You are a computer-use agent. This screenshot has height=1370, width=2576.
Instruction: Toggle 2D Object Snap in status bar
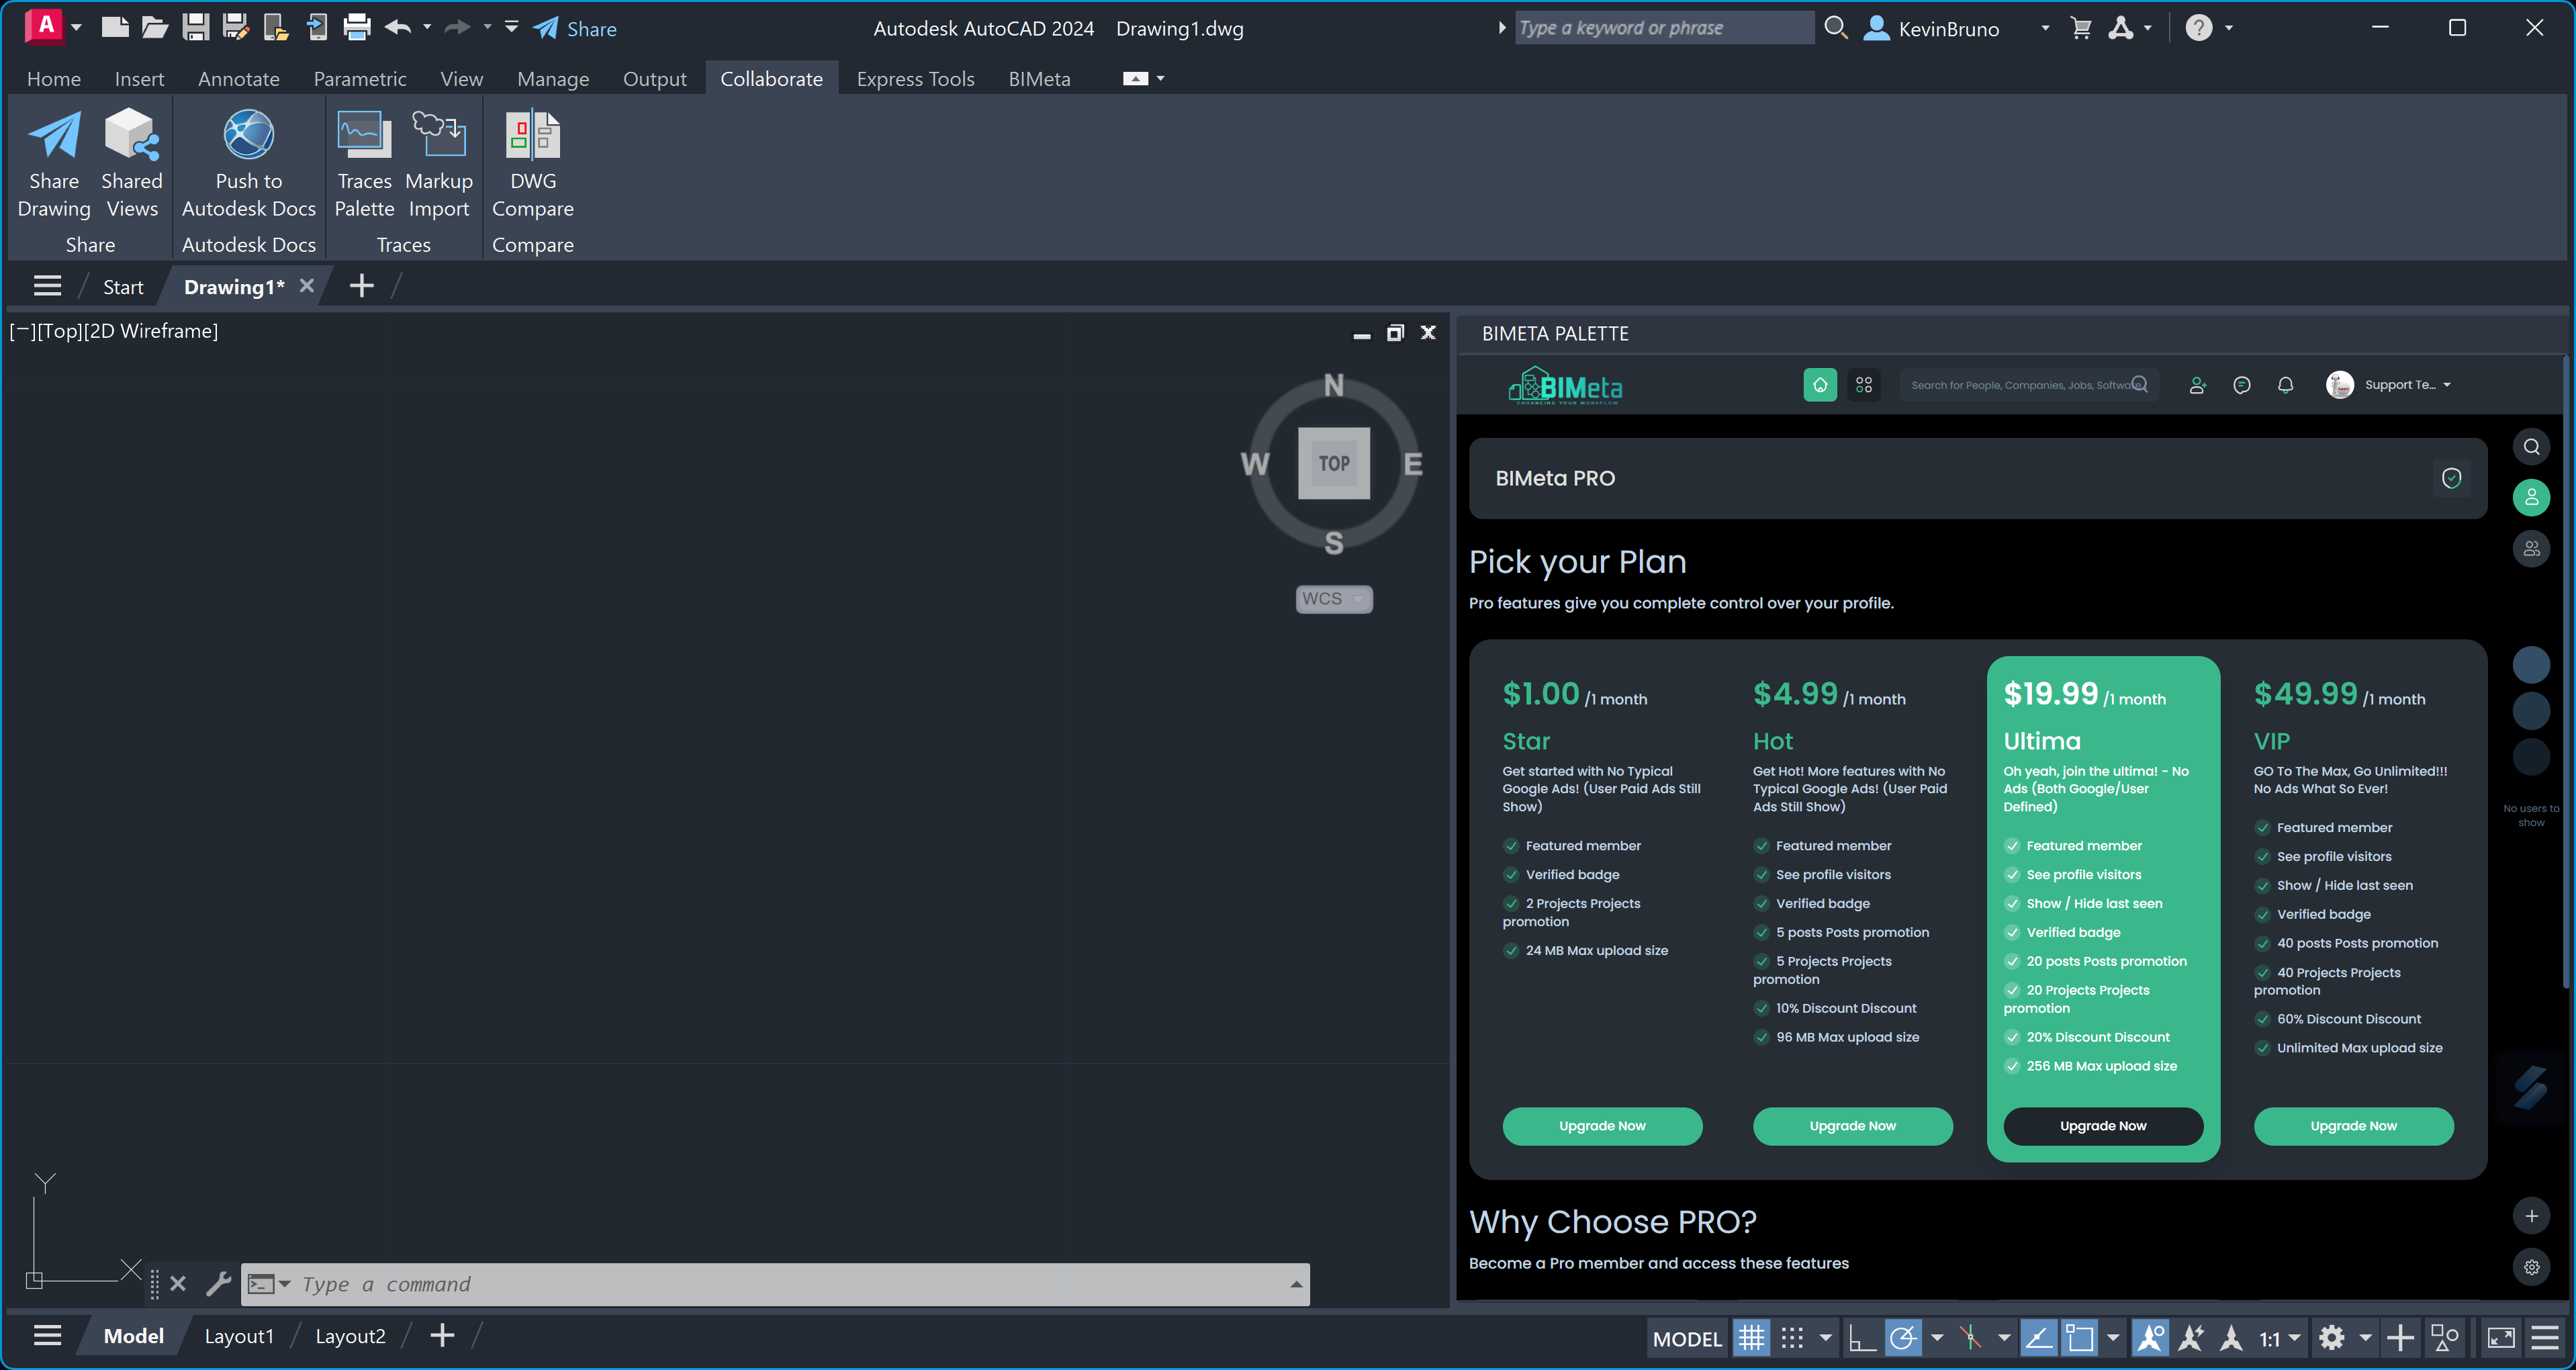pyautogui.click(x=2079, y=1338)
